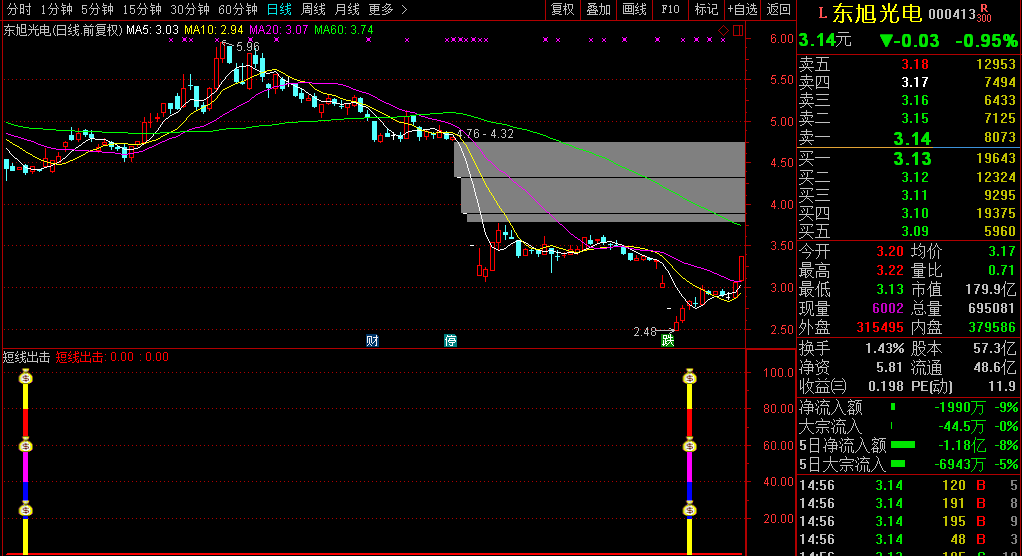The width and height of the screenshot is (1022, 556).
Task: Click the gray price gap zone
Action: (600, 180)
